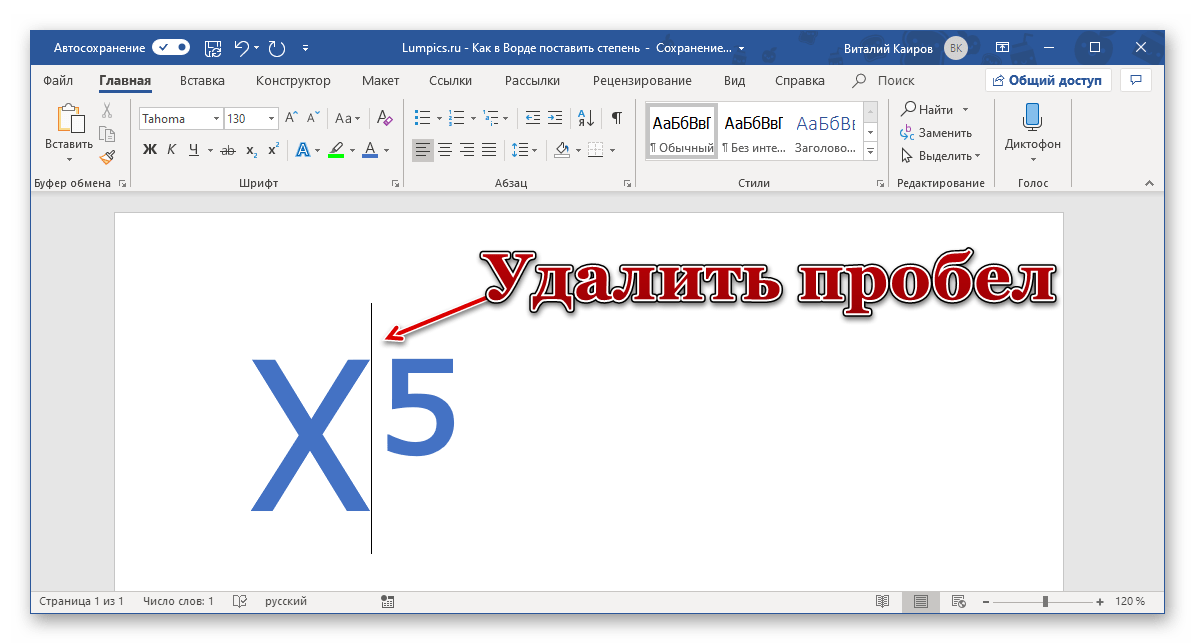Increase font size with A-up icon

pyautogui.click(x=291, y=117)
